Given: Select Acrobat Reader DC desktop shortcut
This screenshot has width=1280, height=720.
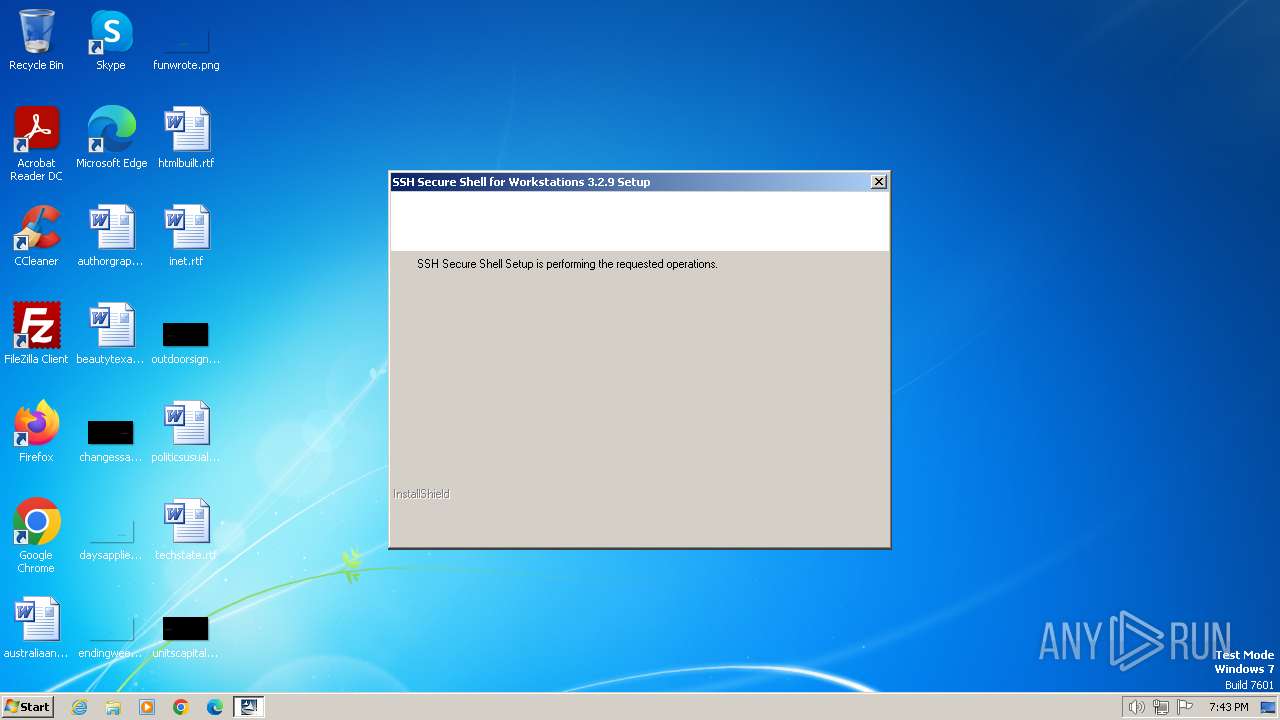Looking at the screenshot, I should [x=36, y=144].
